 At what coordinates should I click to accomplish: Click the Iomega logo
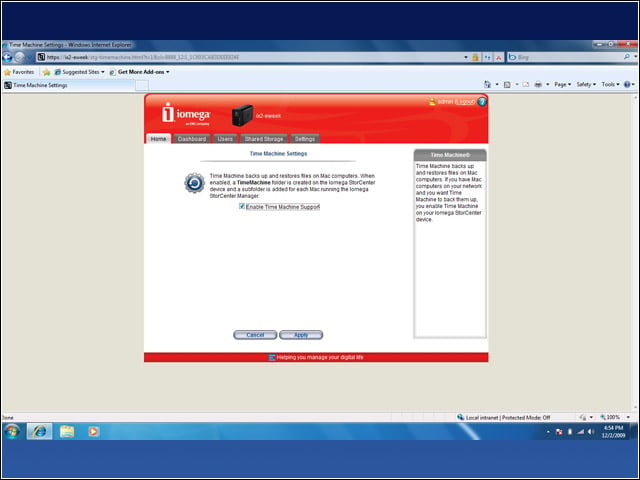point(186,113)
